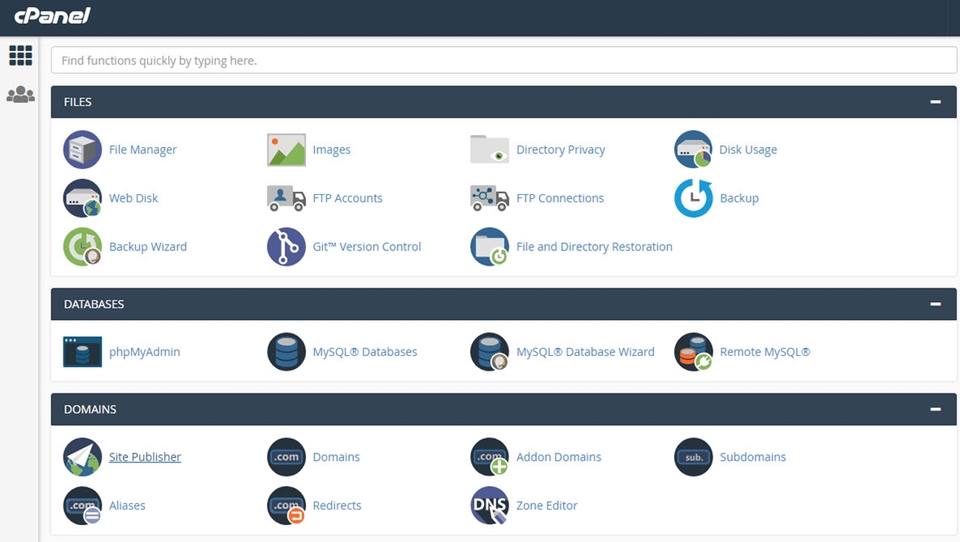Open the Redirects icon
The image size is (960, 542).
pos(286,505)
